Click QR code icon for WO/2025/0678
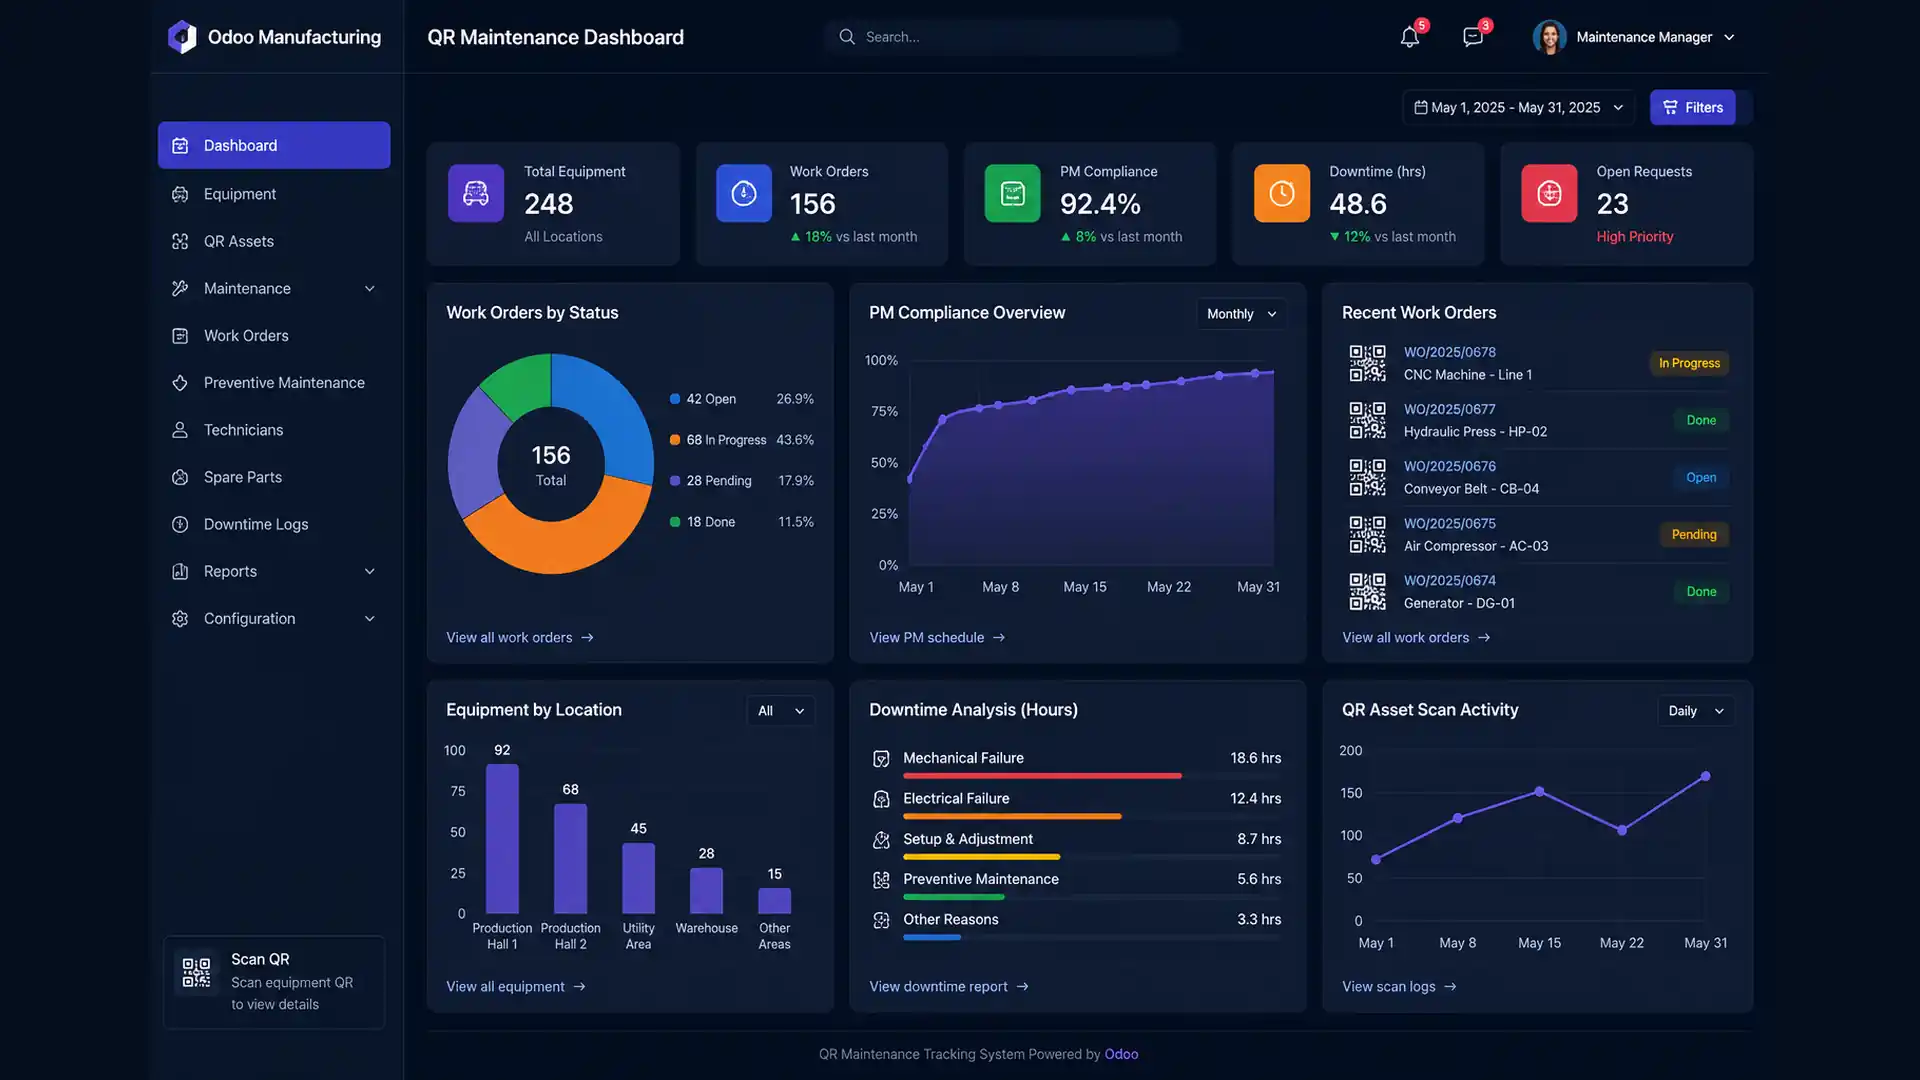 coord(1367,363)
